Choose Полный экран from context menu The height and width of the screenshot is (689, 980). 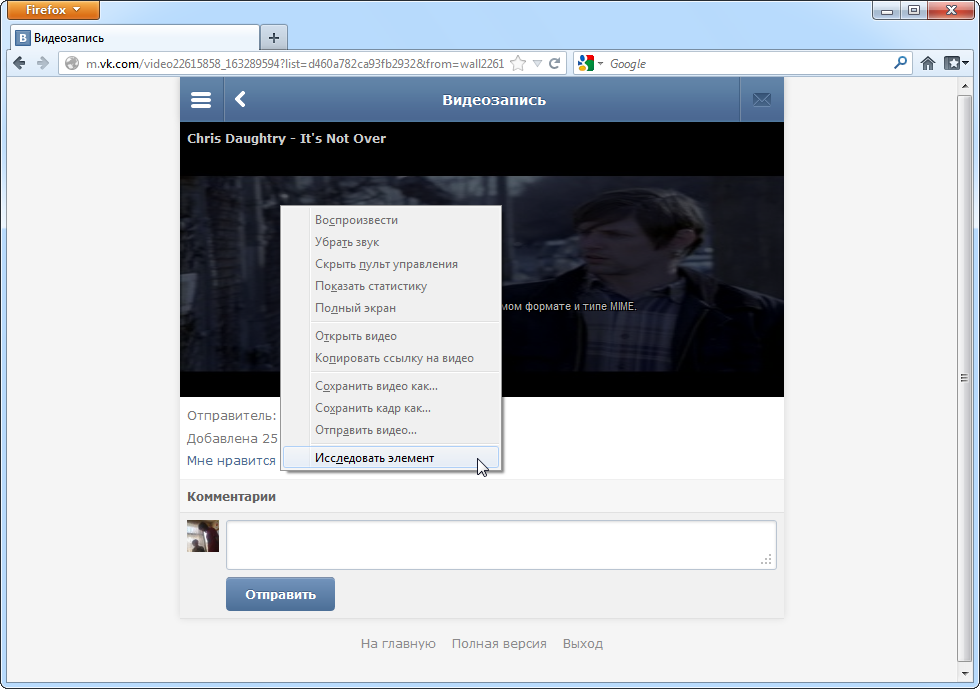[391, 308]
